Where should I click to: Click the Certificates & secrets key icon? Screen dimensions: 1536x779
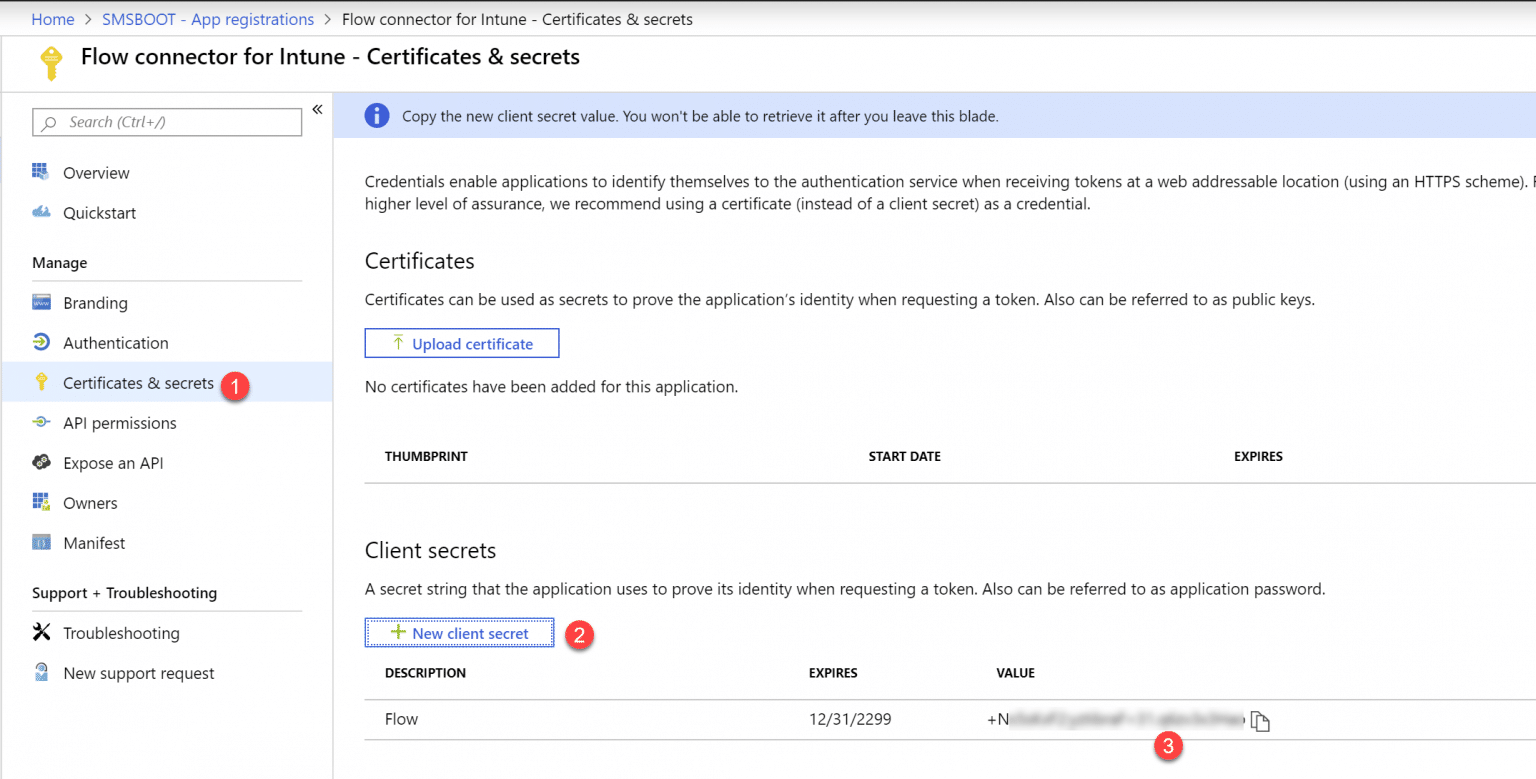pyautogui.click(x=41, y=382)
